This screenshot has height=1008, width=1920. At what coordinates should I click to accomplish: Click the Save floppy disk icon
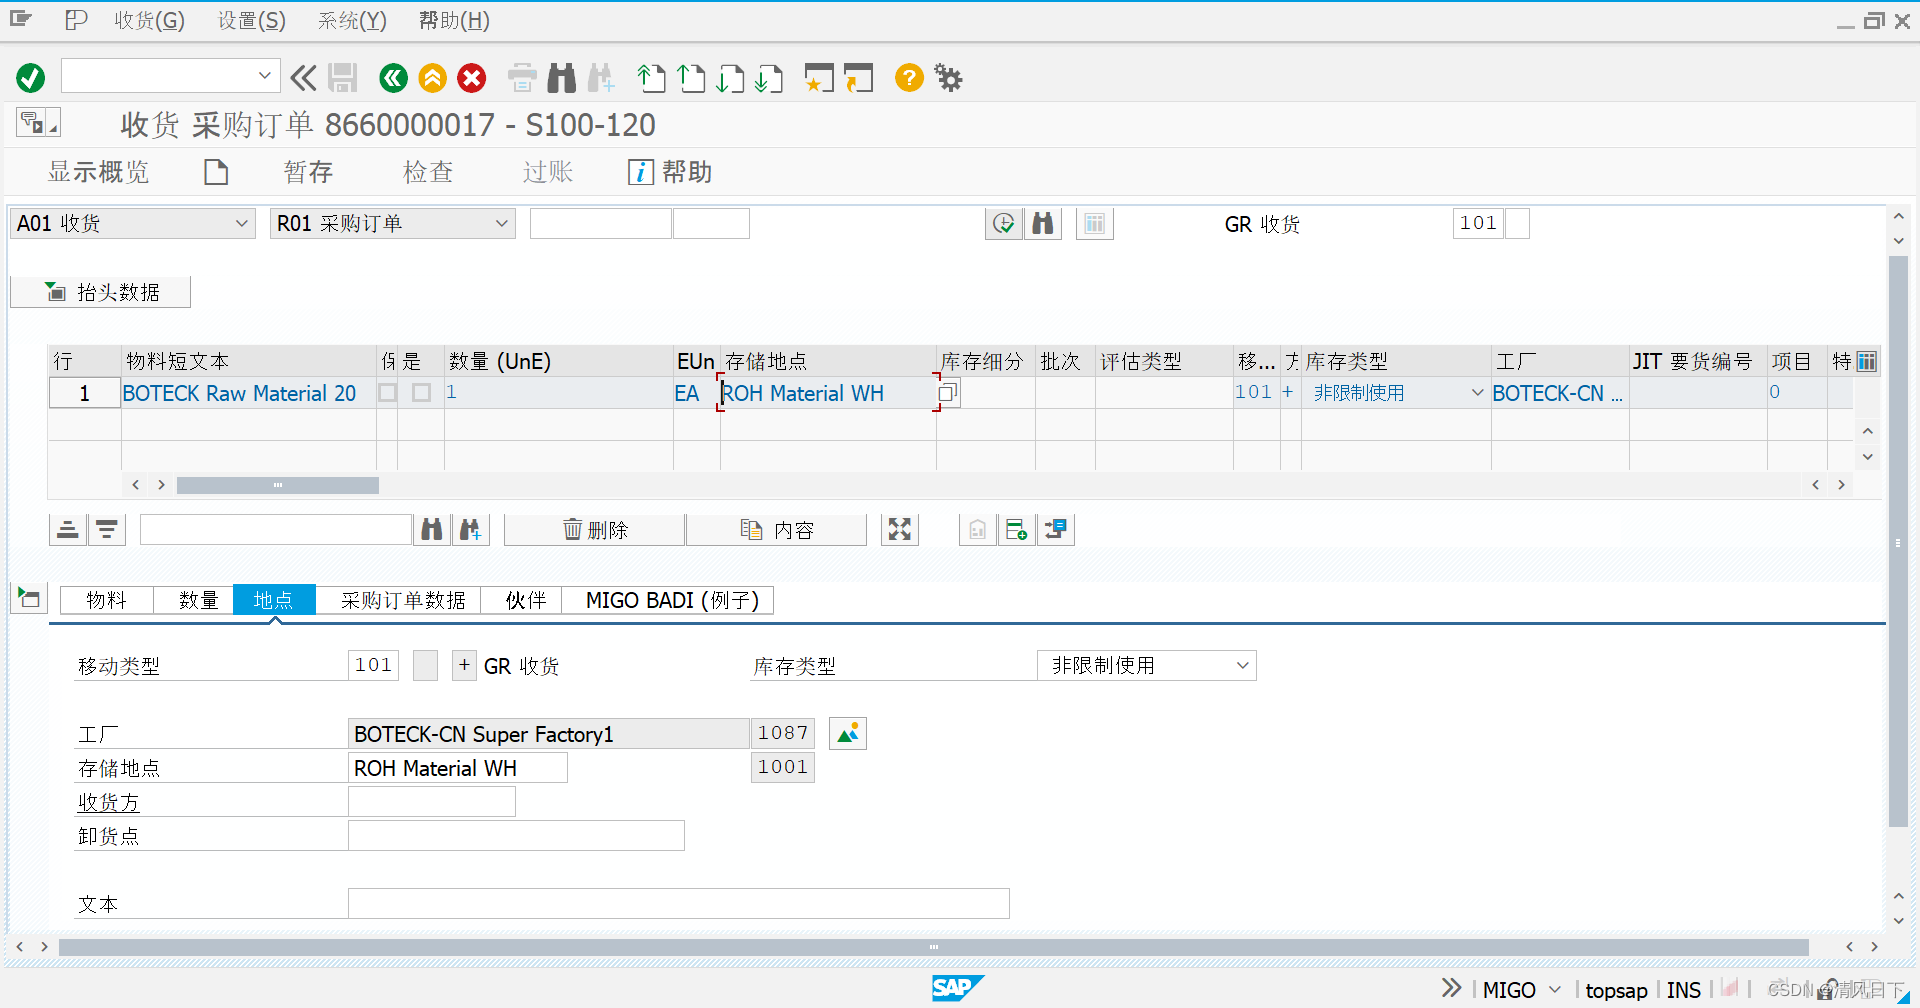coord(342,78)
